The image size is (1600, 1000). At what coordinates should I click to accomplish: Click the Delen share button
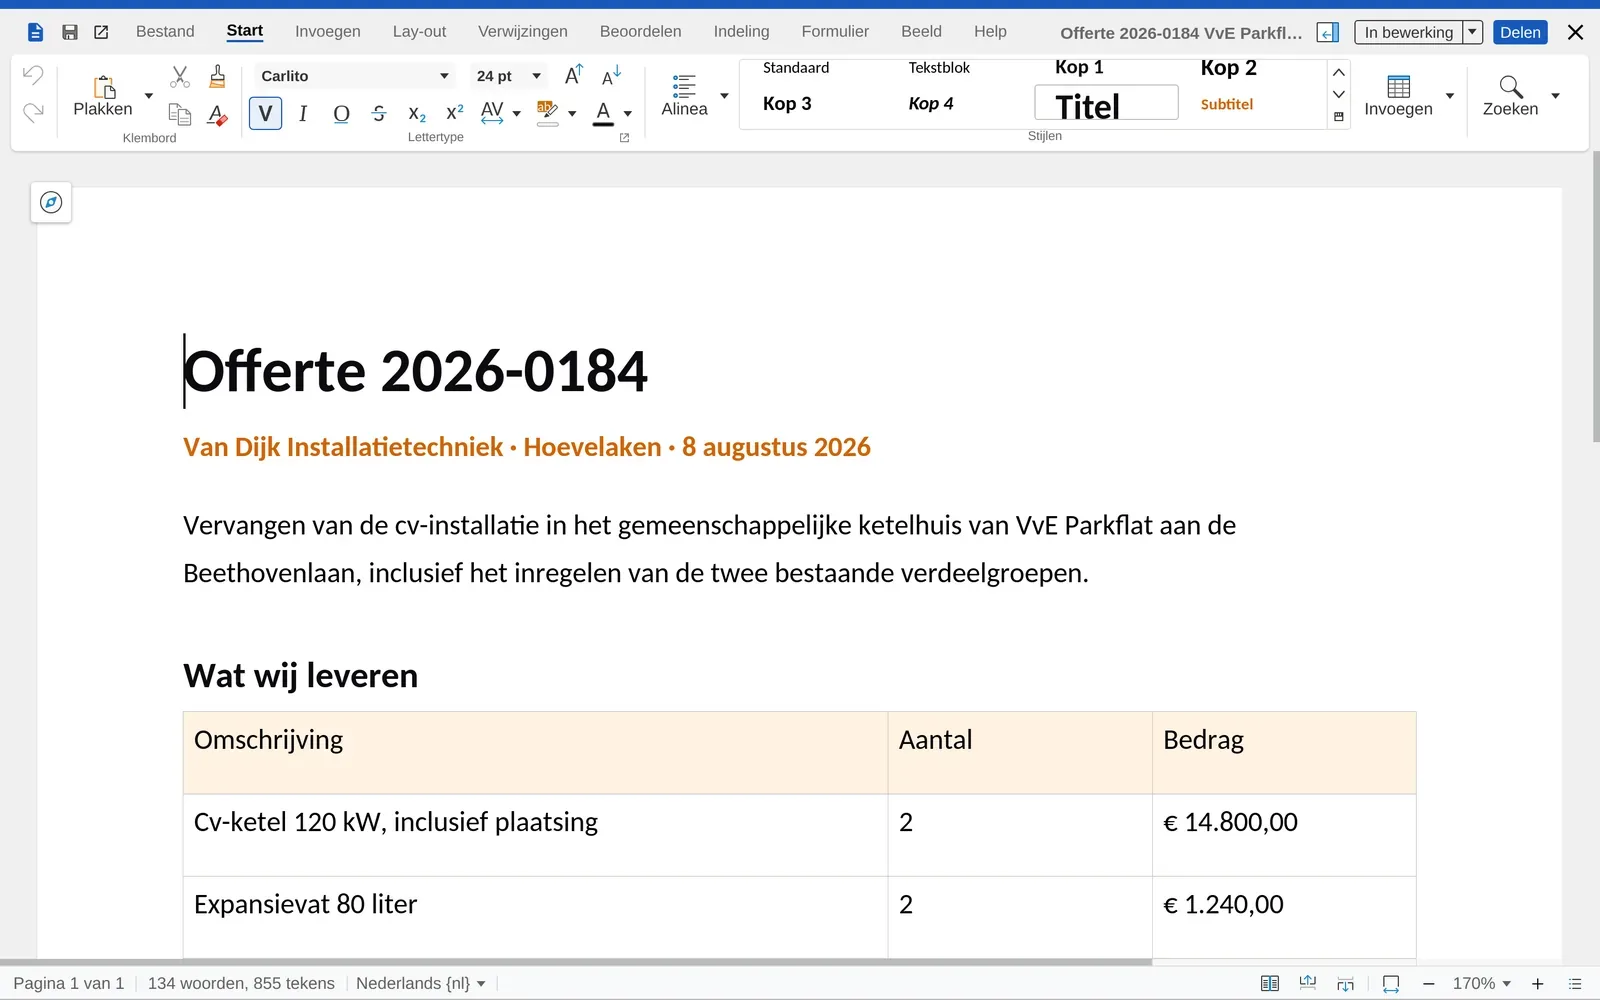[1520, 32]
